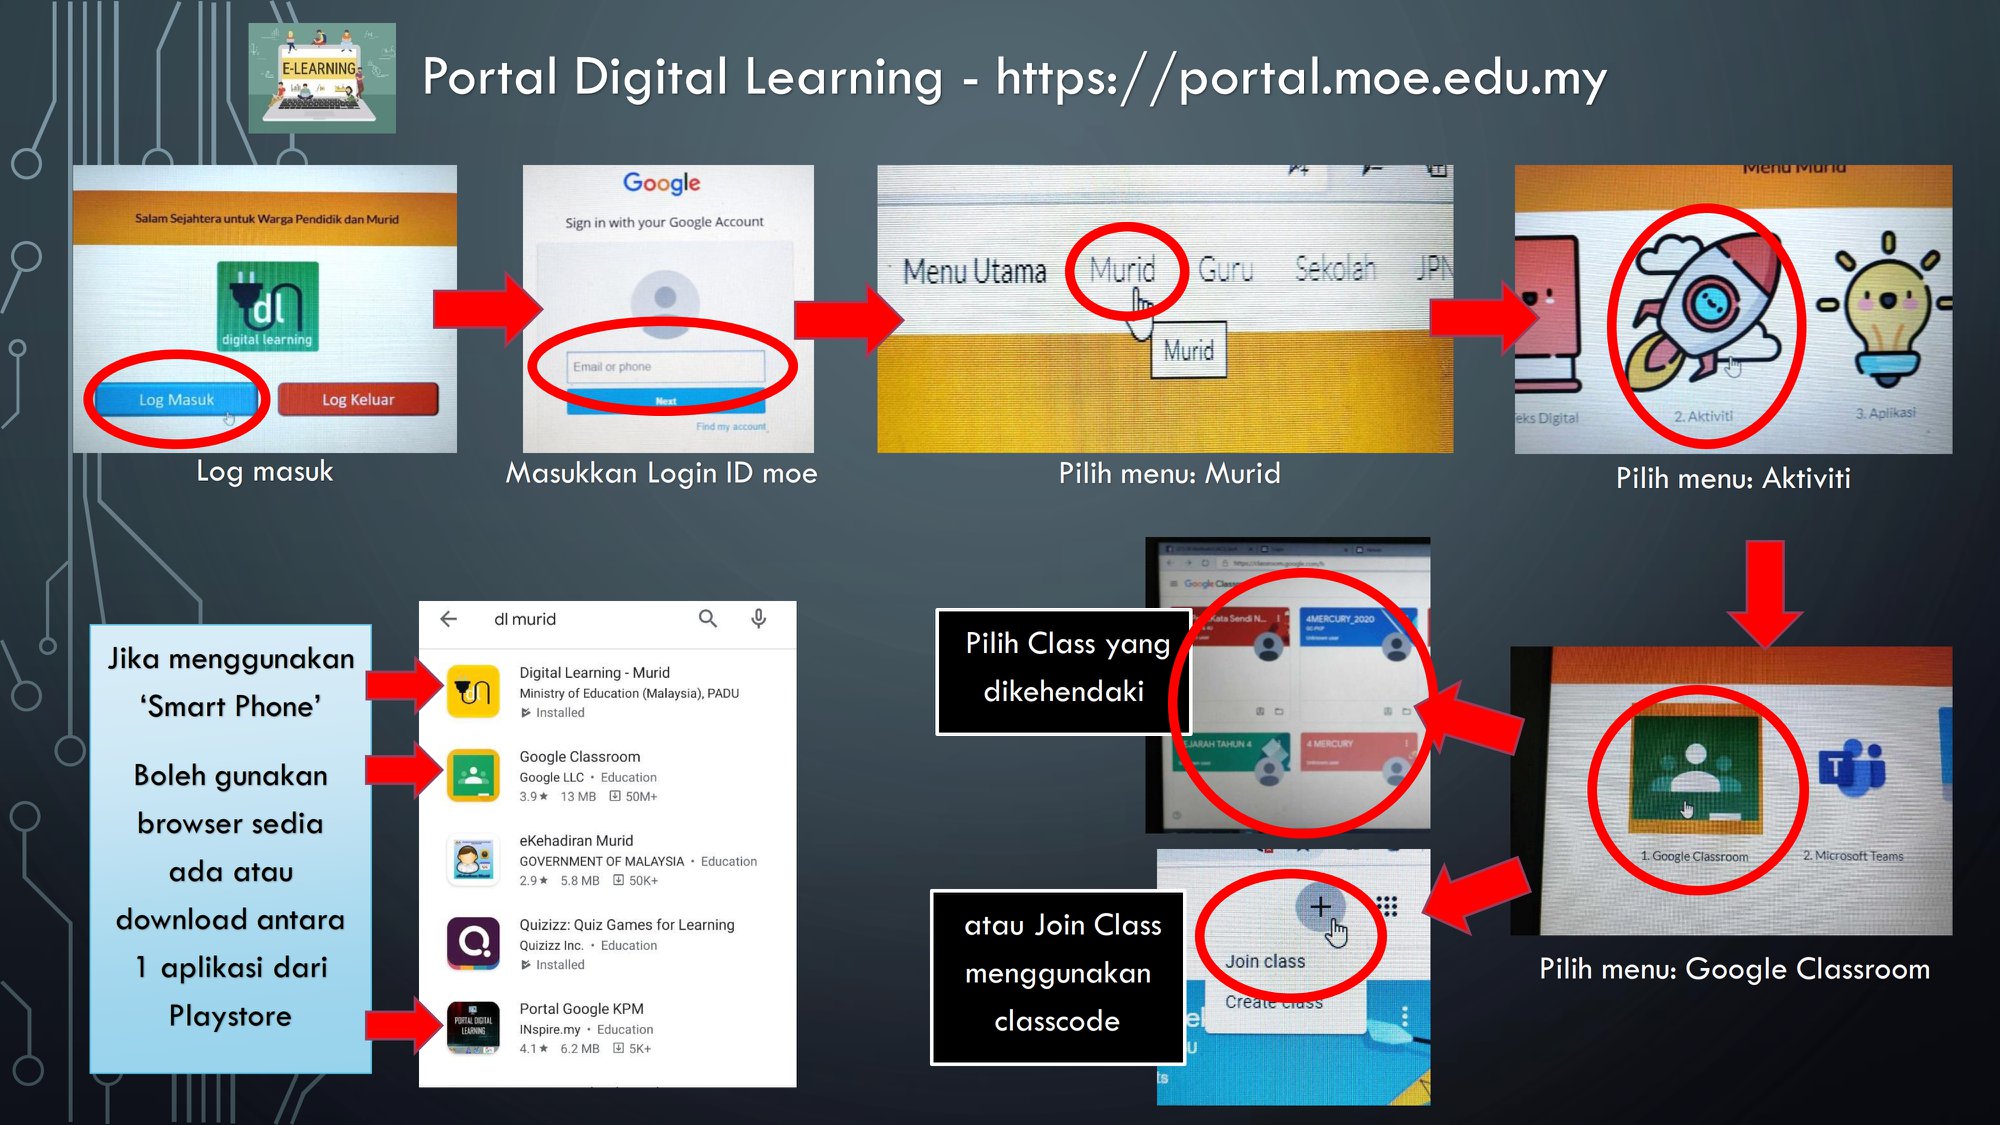This screenshot has height=1125, width=2000.
Task: Click the red Log Keluar button
Action: (x=358, y=400)
